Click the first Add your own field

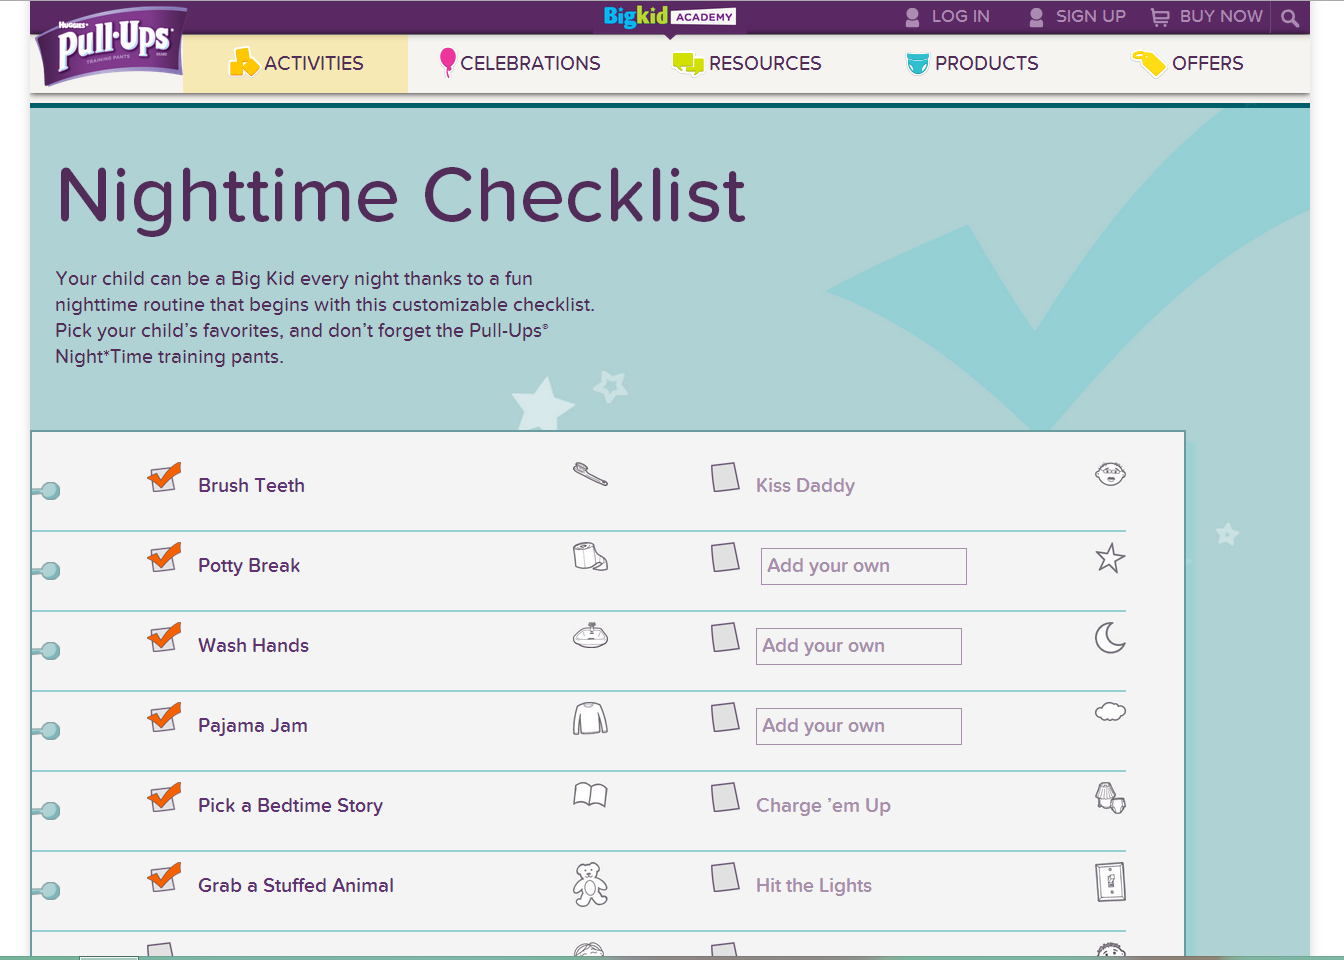[x=863, y=566]
